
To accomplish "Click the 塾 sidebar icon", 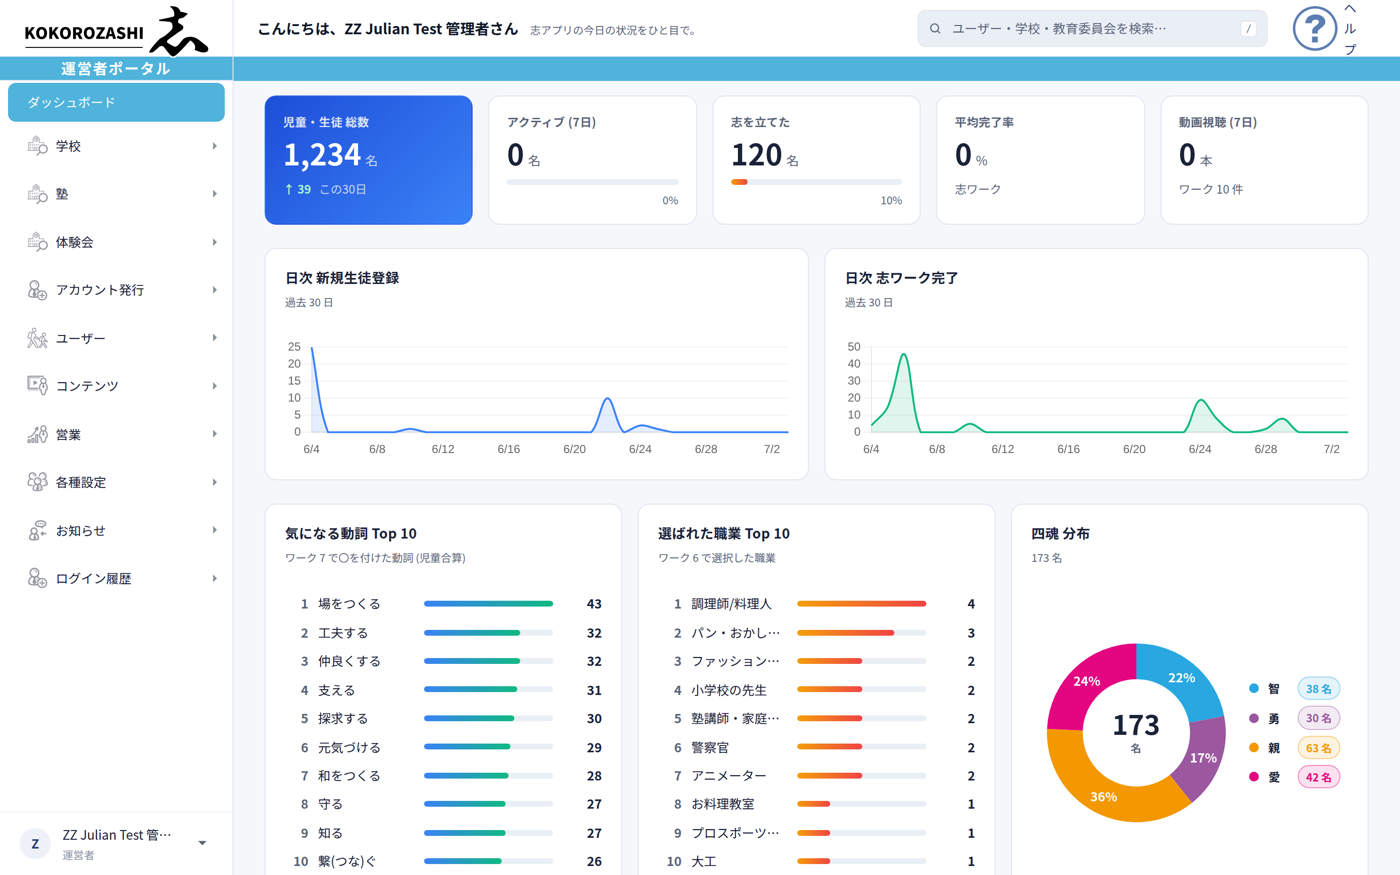I will pyautogui.click(x=37, y=194).
